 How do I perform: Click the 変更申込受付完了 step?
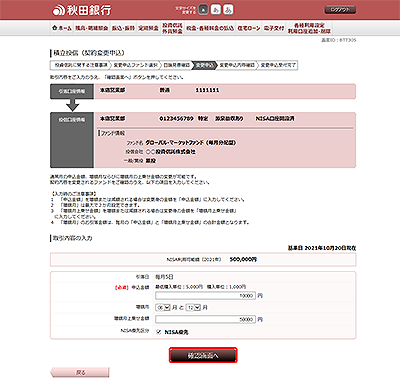(x=278, y=65)
